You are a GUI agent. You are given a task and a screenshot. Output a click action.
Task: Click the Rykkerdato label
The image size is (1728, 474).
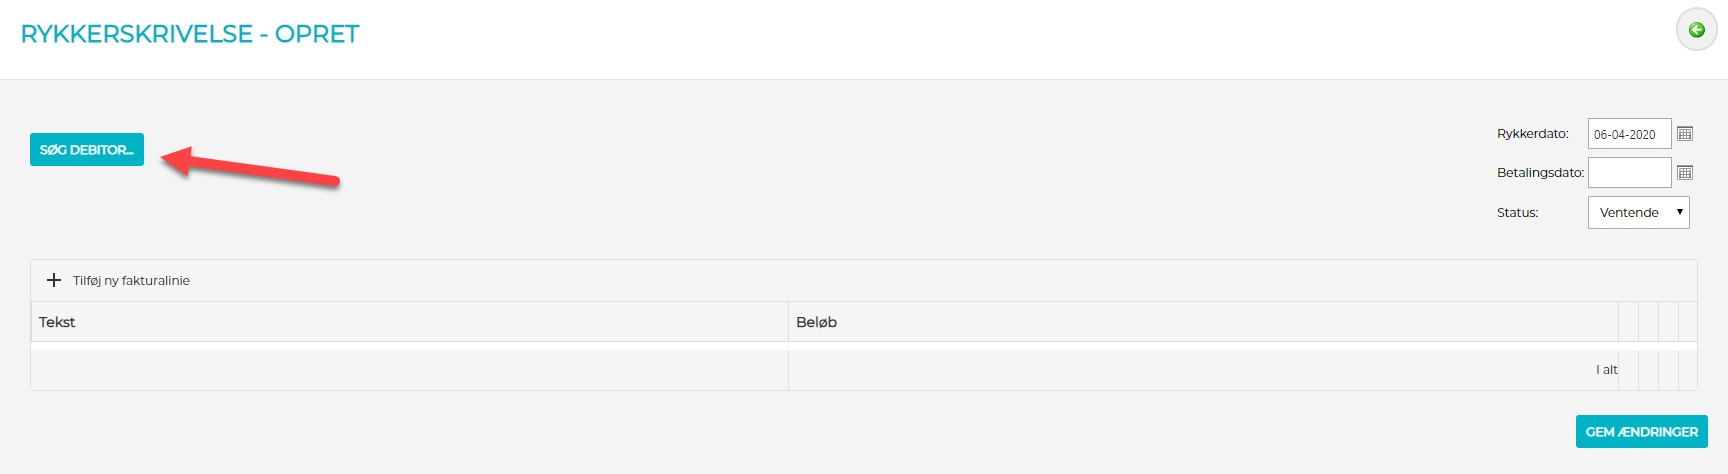coord(1532,134)
